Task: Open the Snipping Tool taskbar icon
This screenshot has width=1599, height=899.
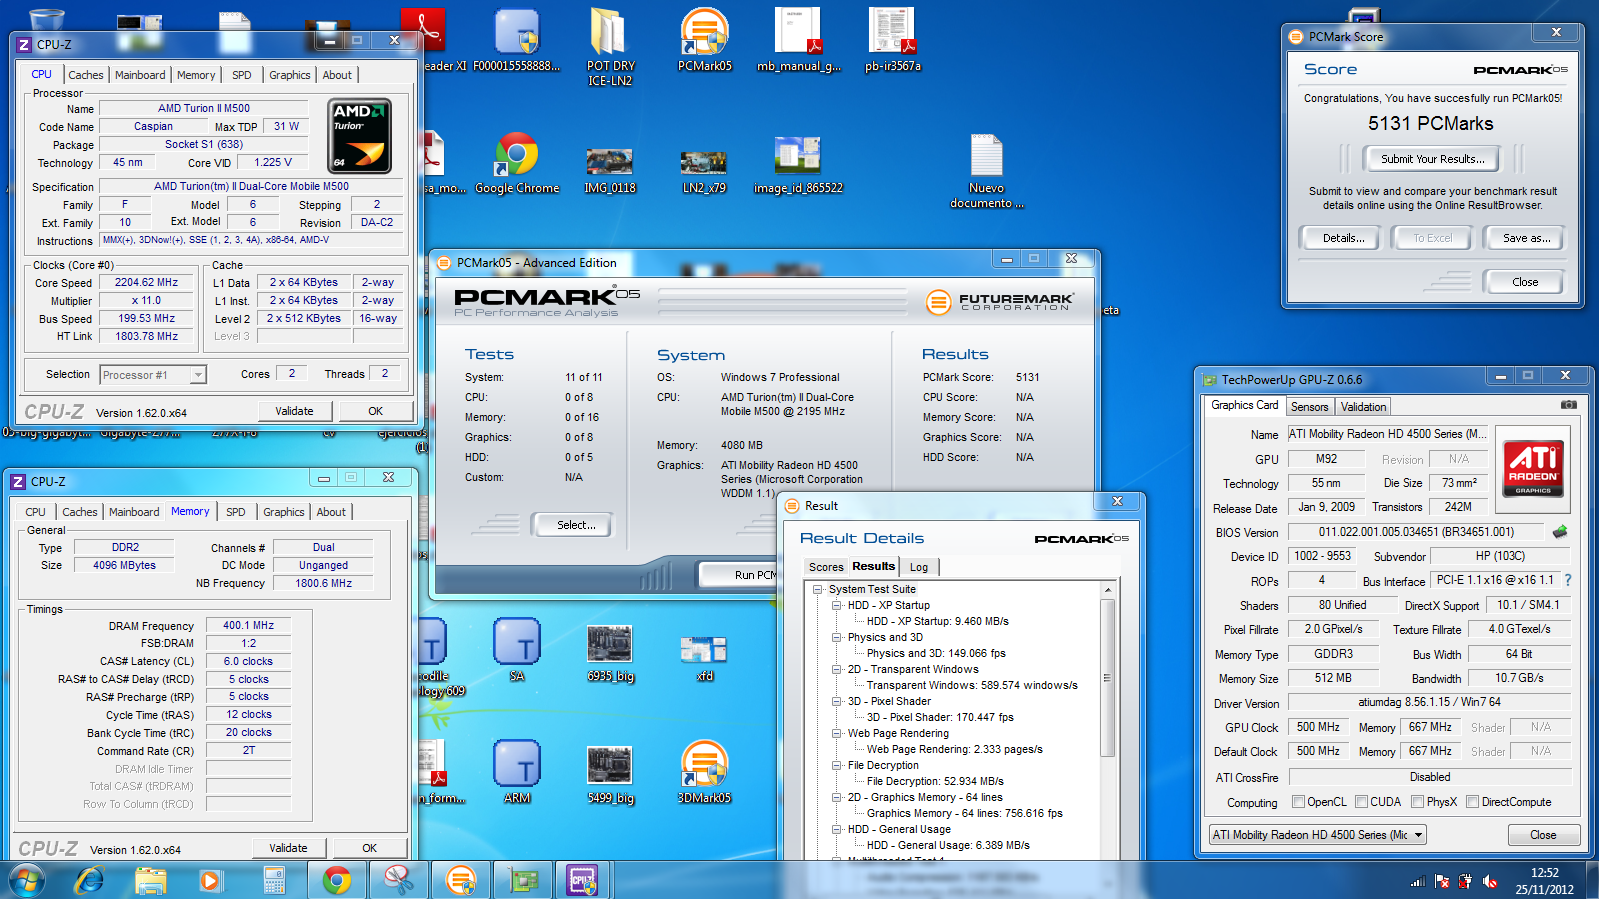Action: pyautogui.click(x=398, y=880)
